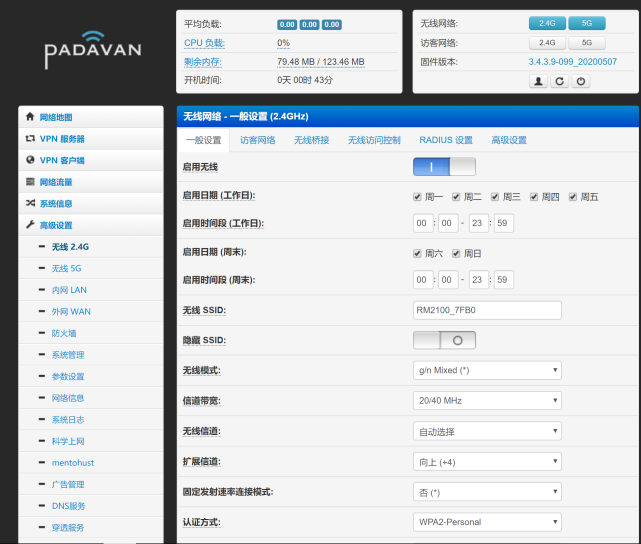Uncheck the 周日 checkbox

[456, 254]
